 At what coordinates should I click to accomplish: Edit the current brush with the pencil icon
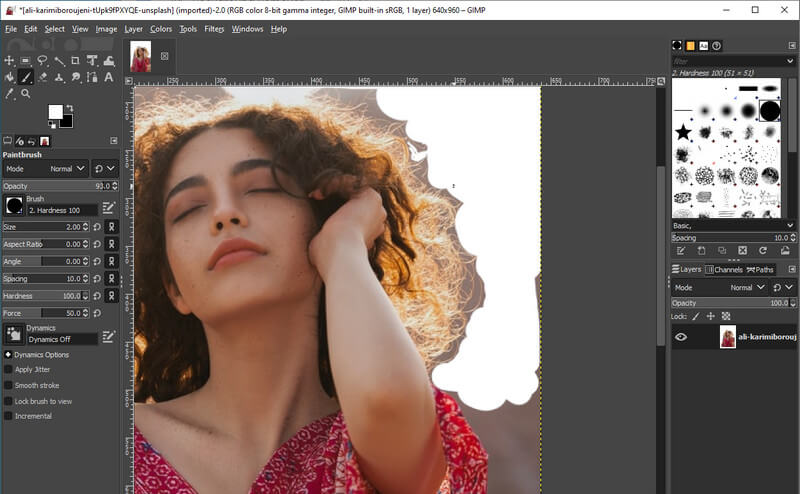(x=109, y=207)
